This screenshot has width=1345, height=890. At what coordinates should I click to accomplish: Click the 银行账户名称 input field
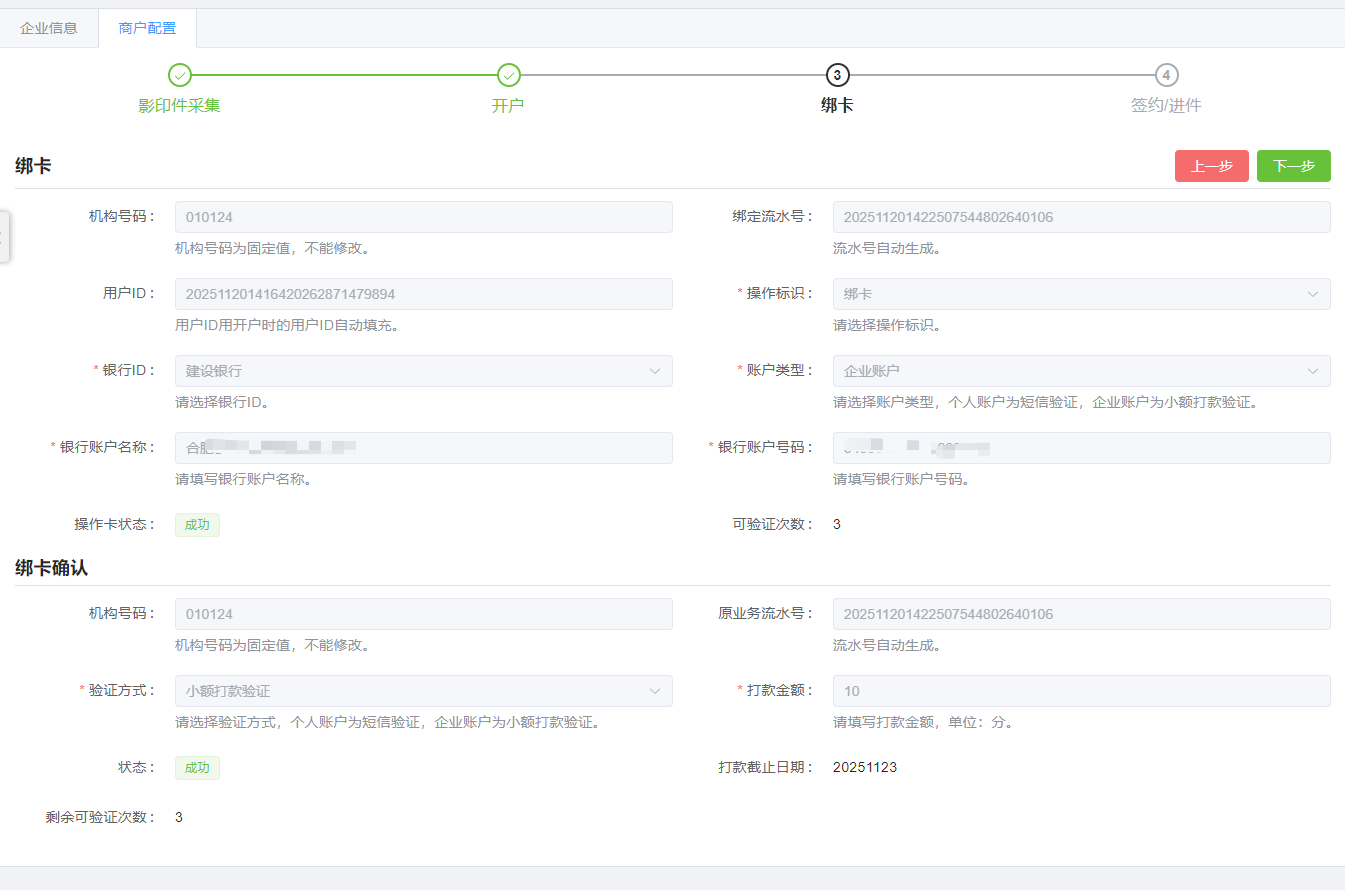click(423, 448)
